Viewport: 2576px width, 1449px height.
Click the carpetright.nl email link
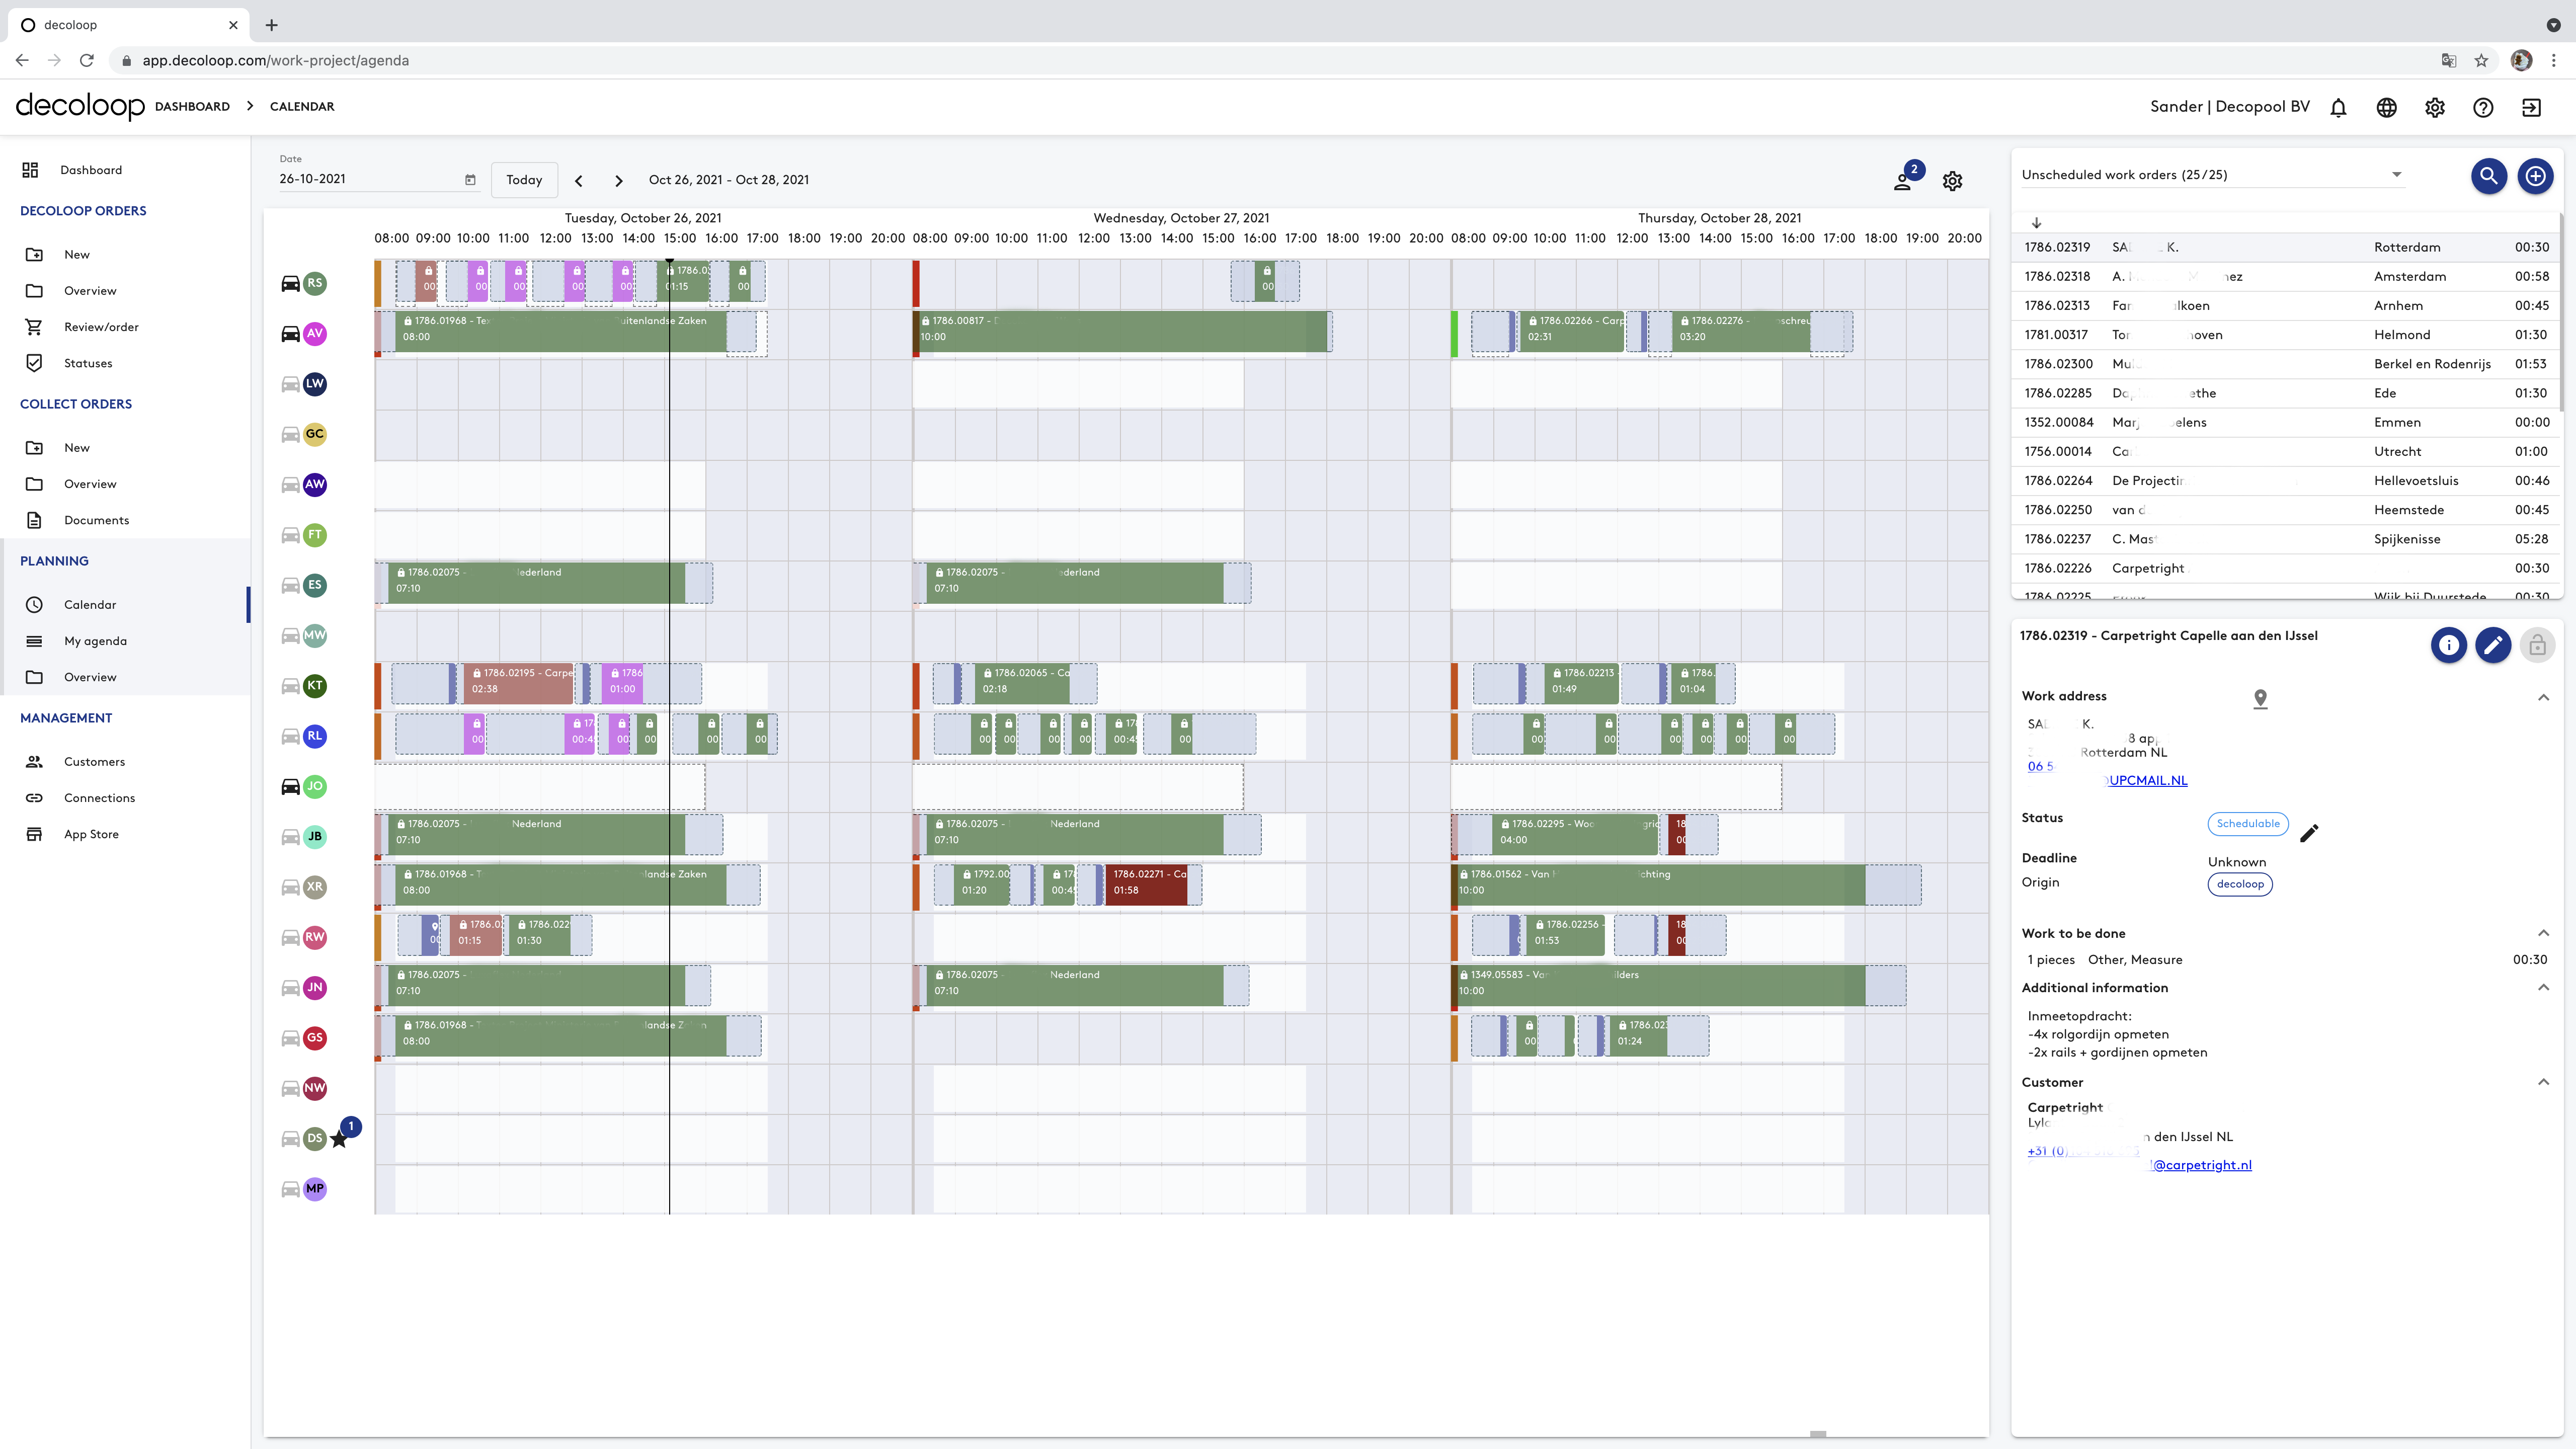(2200, 1165)
